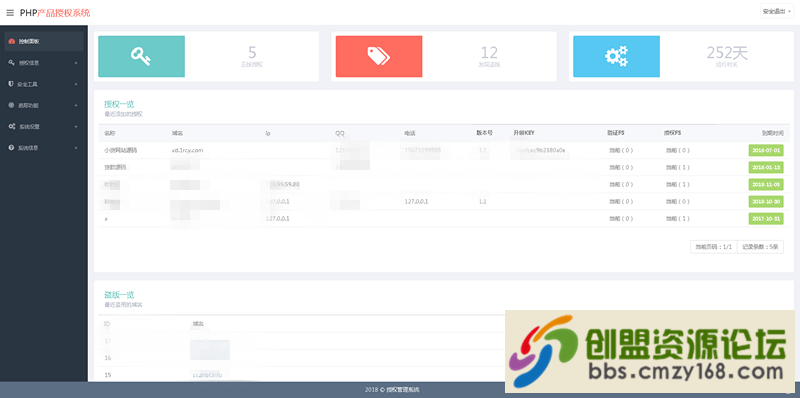Click the 授权FS 当前(1) in the 2018-01-13 row
The height and width of the screenshot is (398, 800).
pyautogui.click(x=677, y=167)
